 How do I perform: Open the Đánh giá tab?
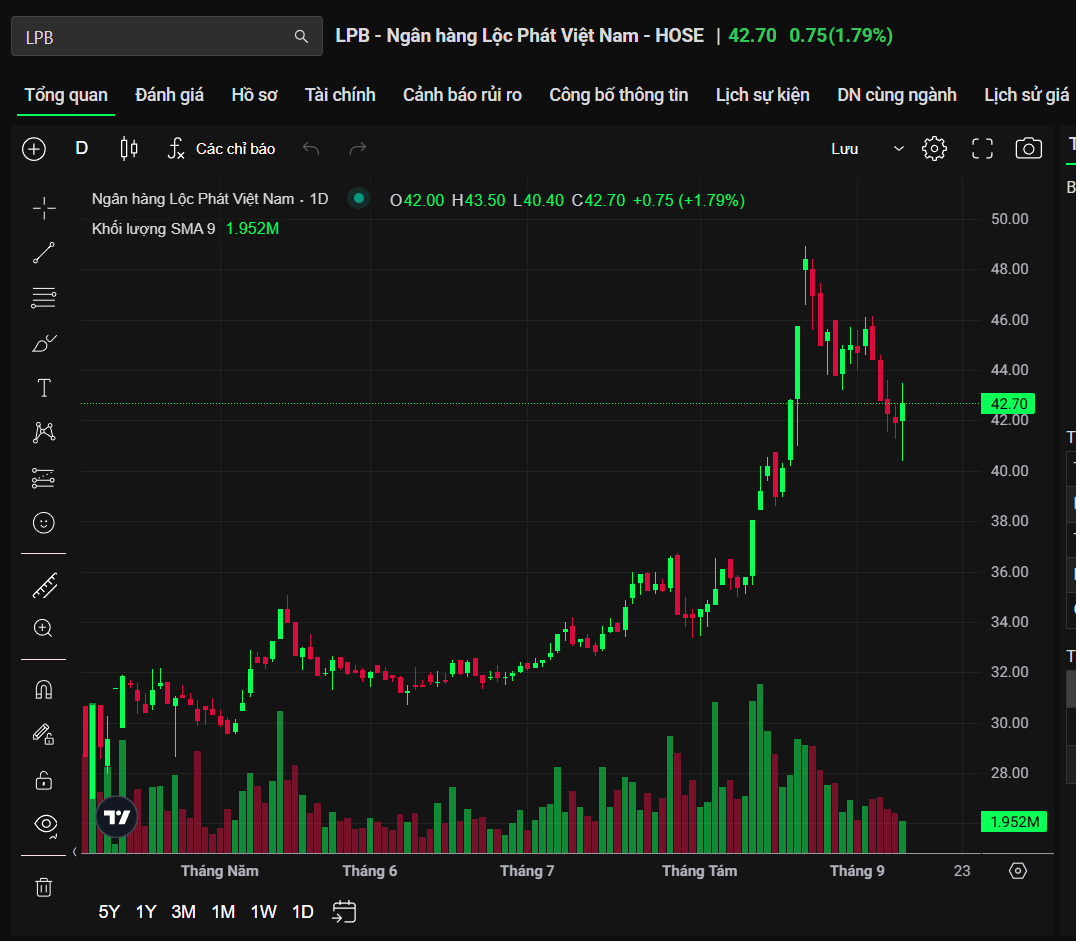click(169, 95)
